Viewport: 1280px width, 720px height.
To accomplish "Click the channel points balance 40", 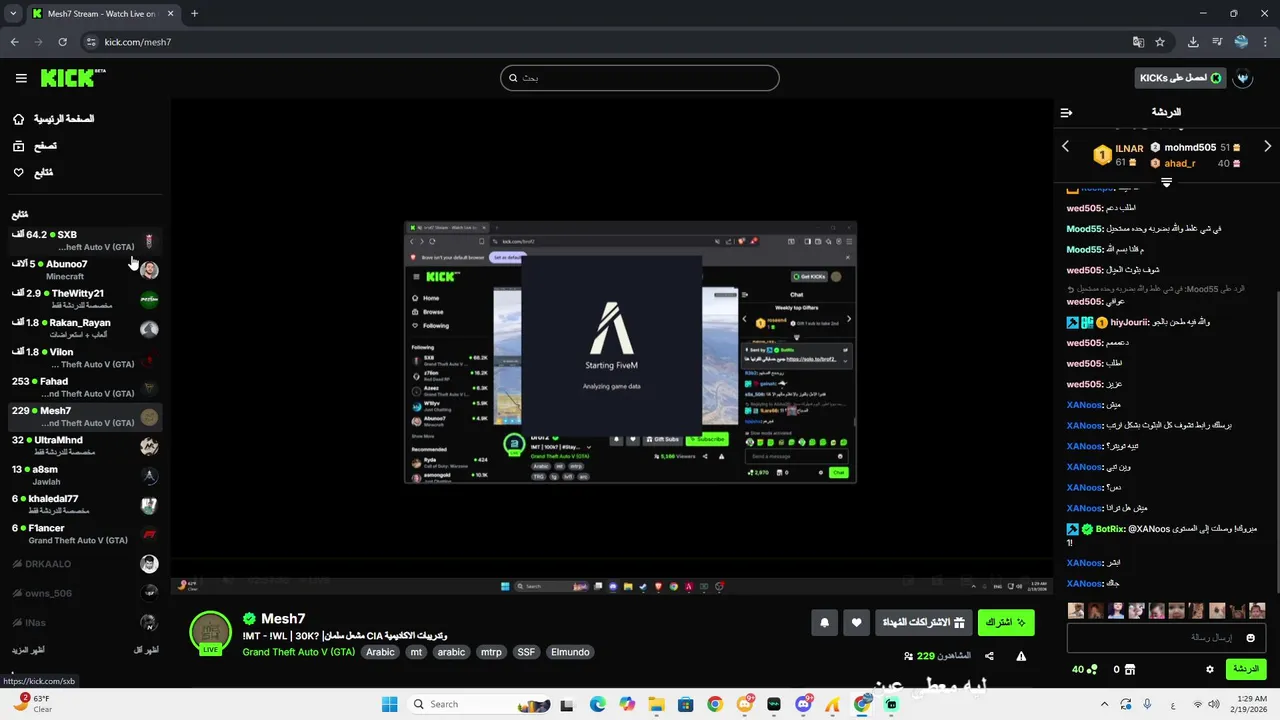I will 1084,669.
